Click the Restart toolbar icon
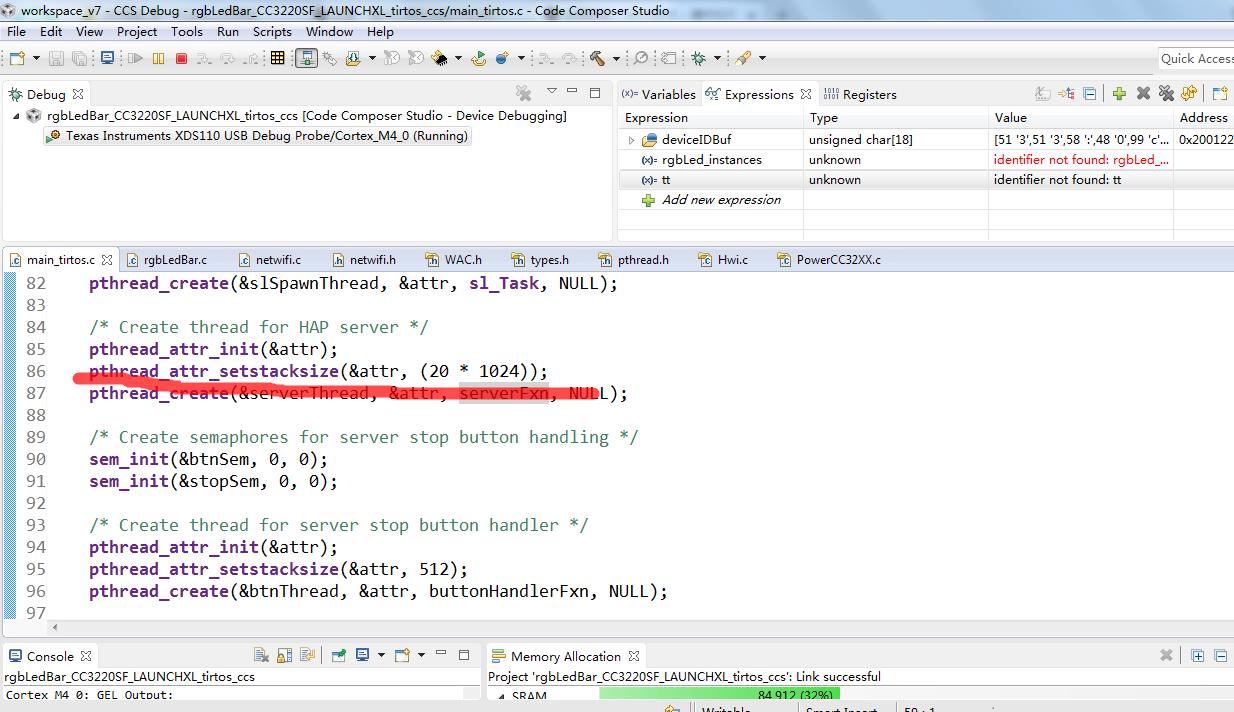The image size is (1234, 712). pyautogui.click(x=478, y=58)
